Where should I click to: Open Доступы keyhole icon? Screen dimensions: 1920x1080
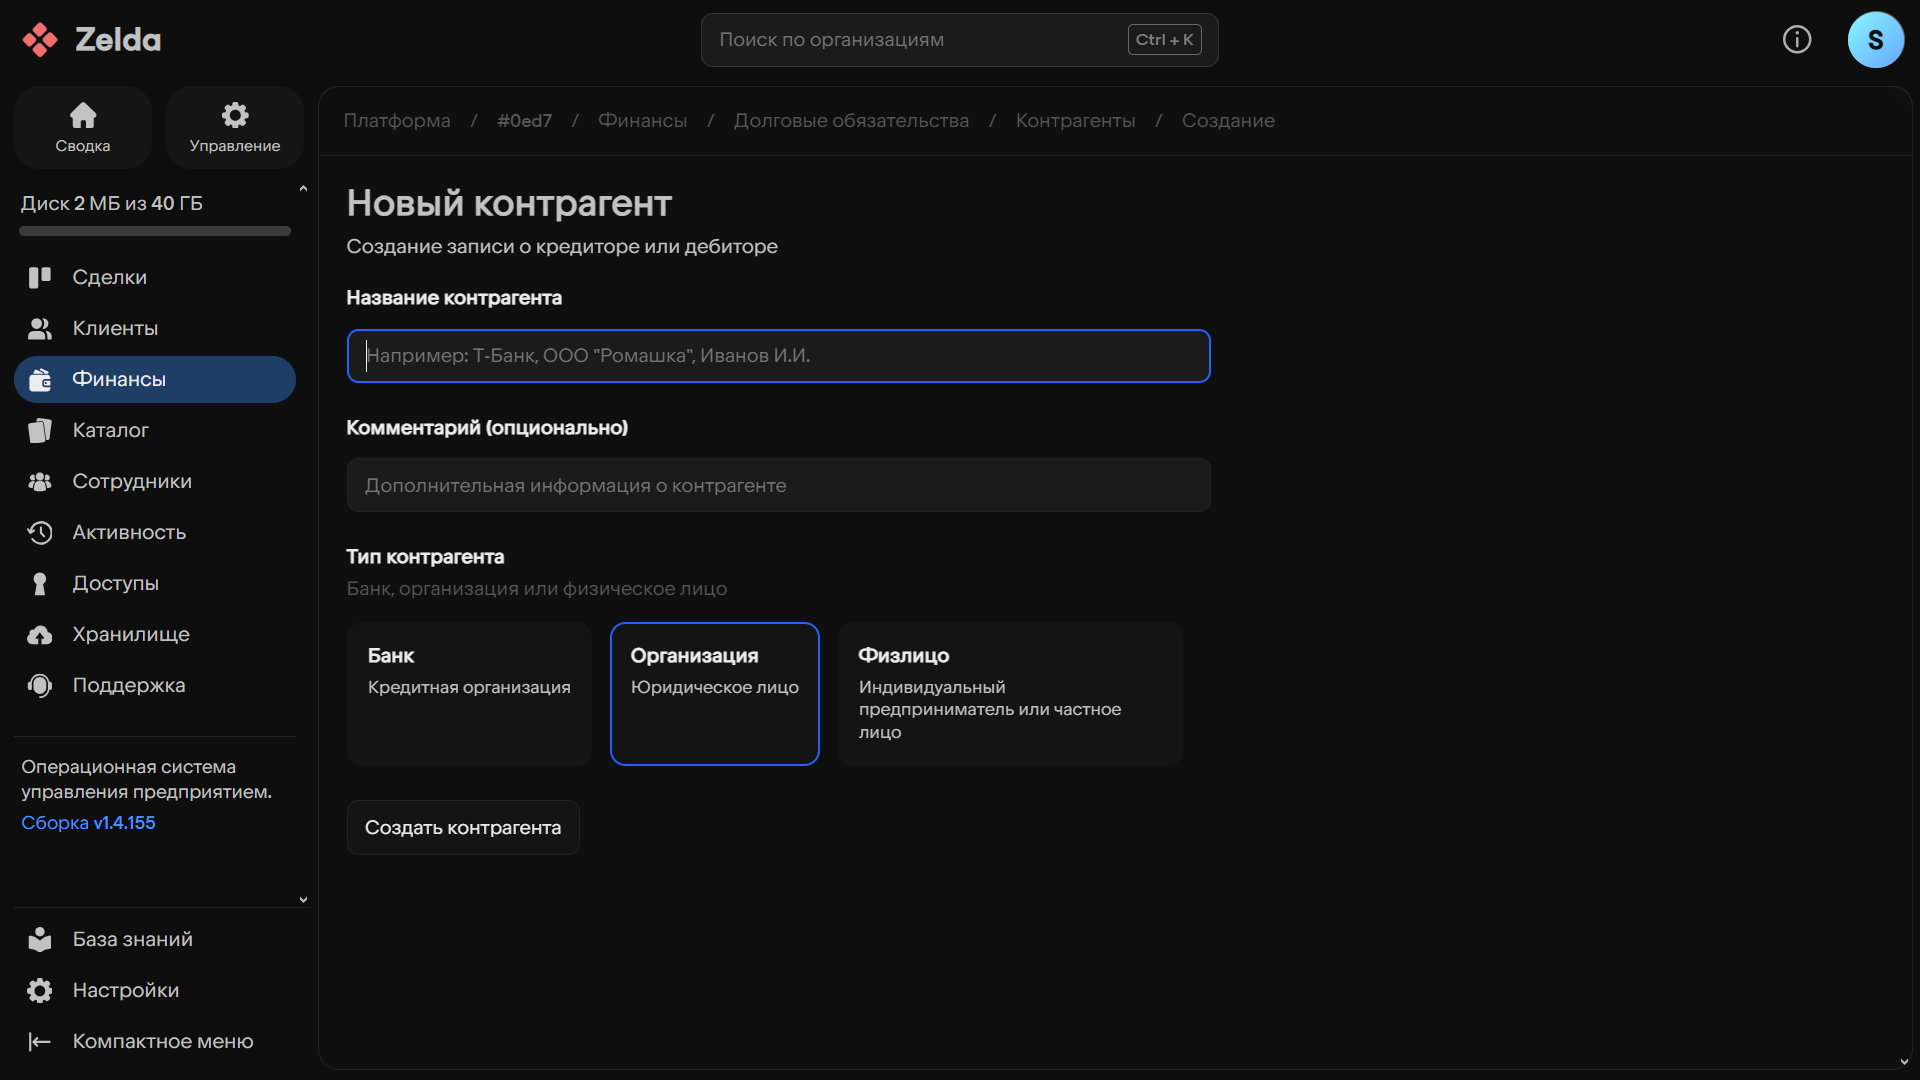[40, 584]
